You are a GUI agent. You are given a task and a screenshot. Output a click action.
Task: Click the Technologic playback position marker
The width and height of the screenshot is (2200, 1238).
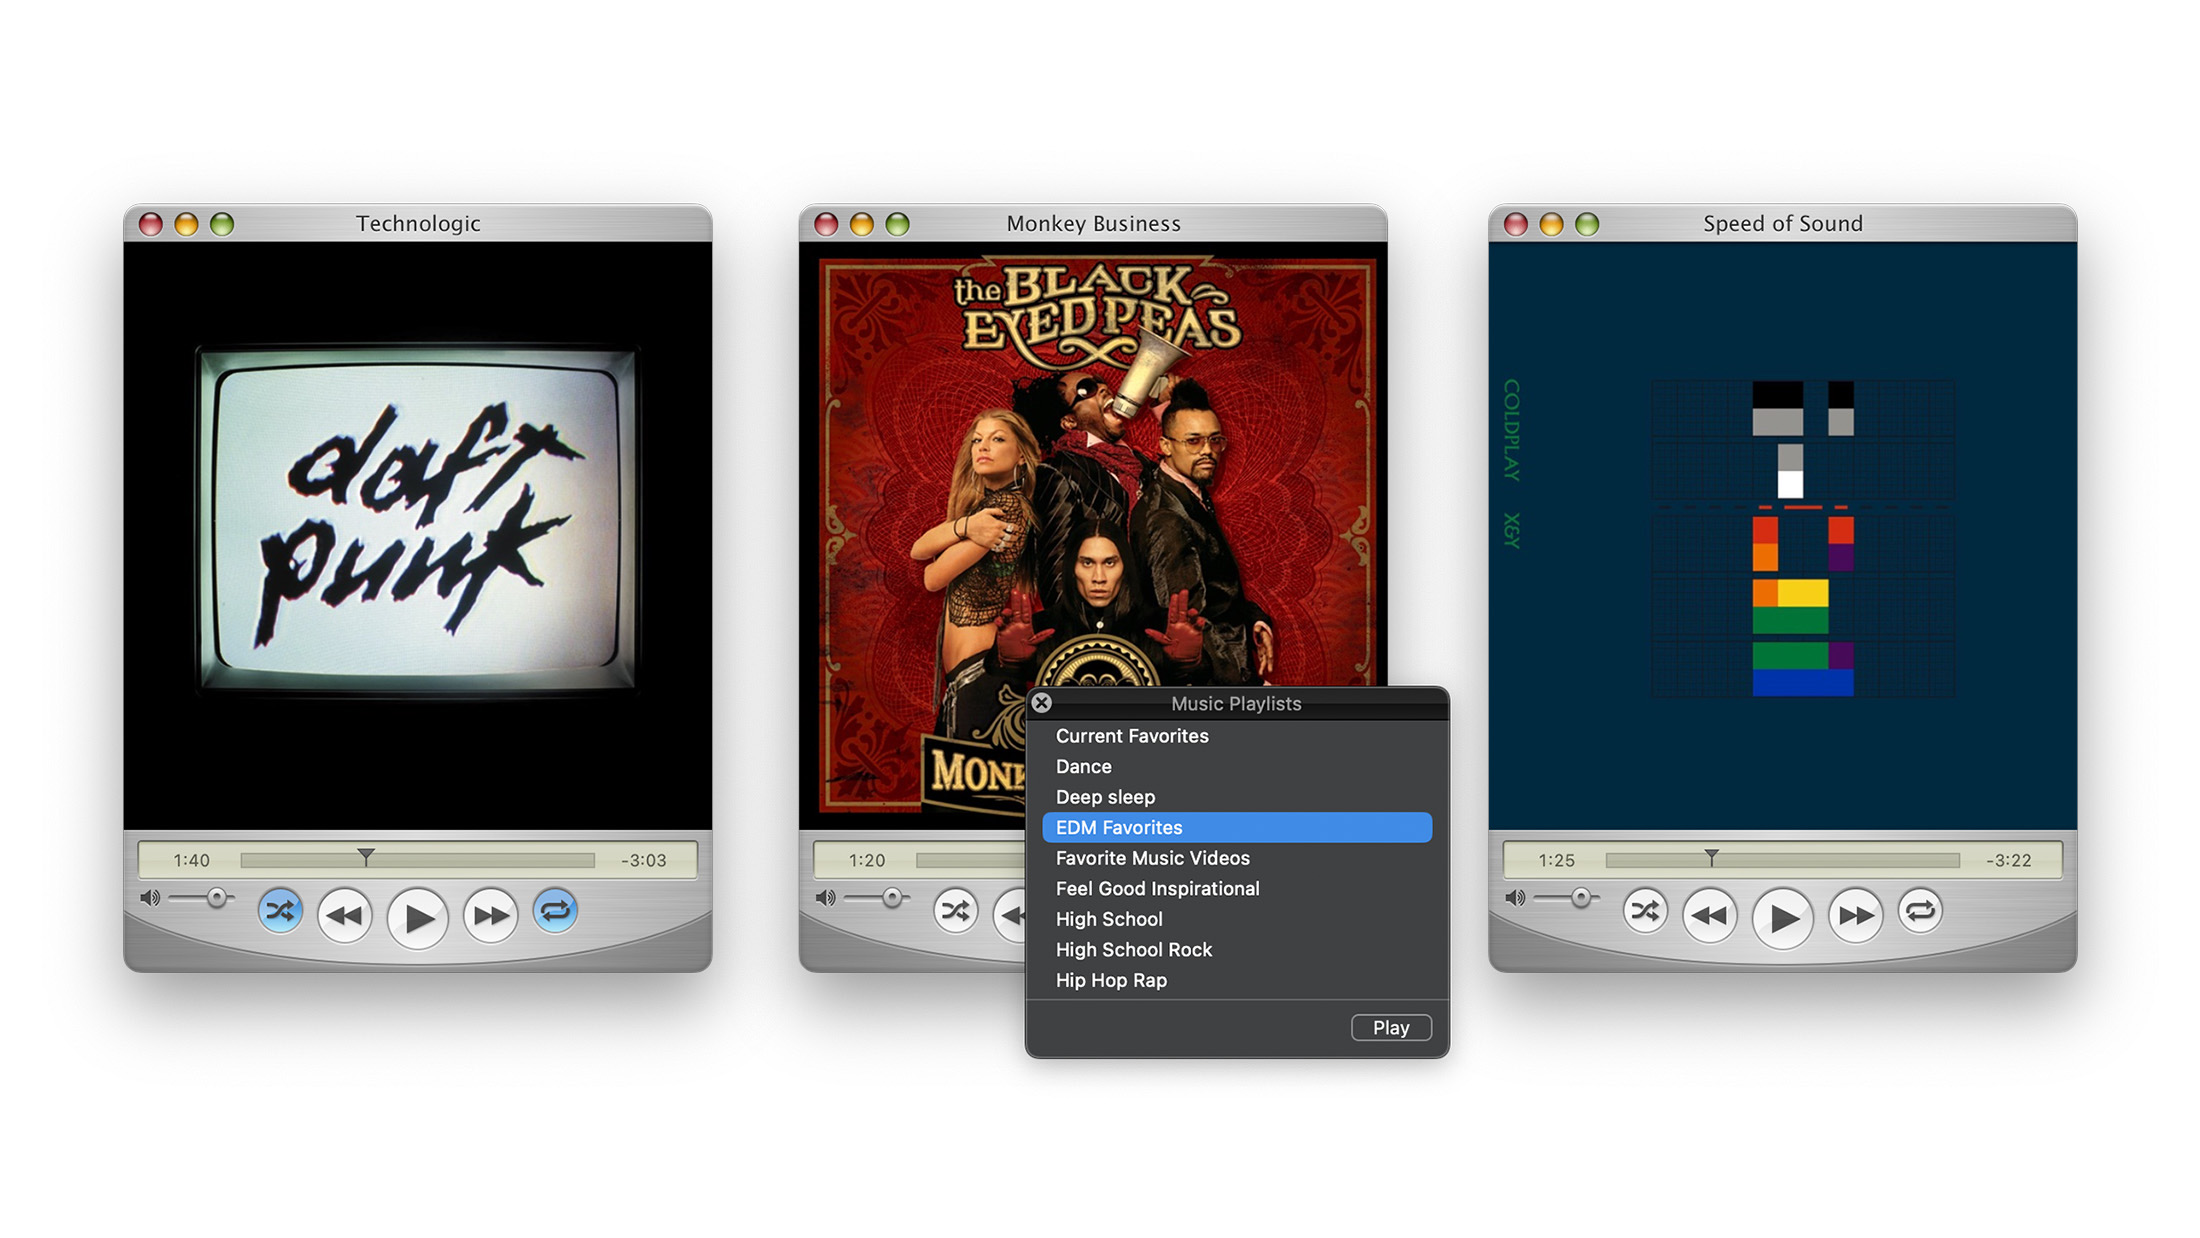click(x=366, y=857)
